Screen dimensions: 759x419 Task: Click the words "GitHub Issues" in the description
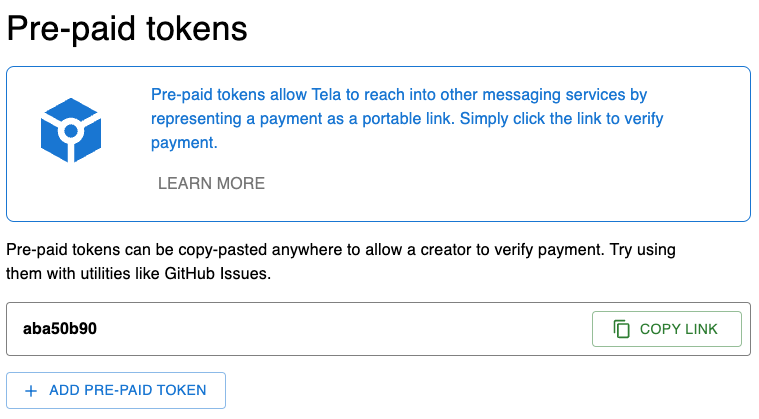(217, 274)
